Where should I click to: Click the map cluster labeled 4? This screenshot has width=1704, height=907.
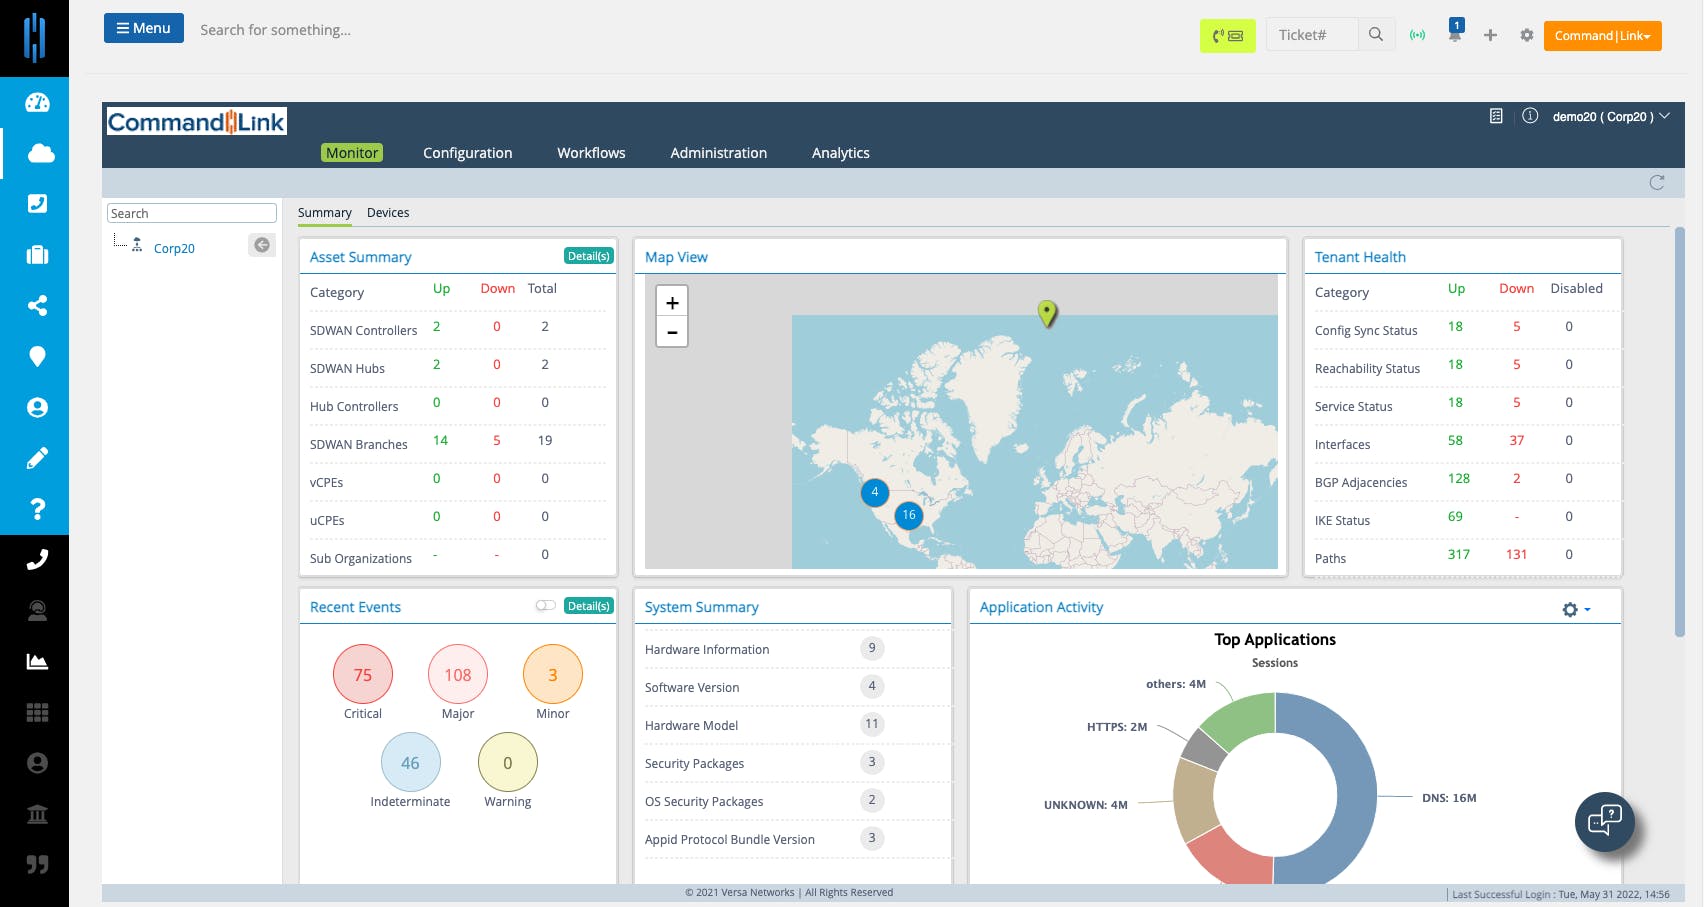875,492
